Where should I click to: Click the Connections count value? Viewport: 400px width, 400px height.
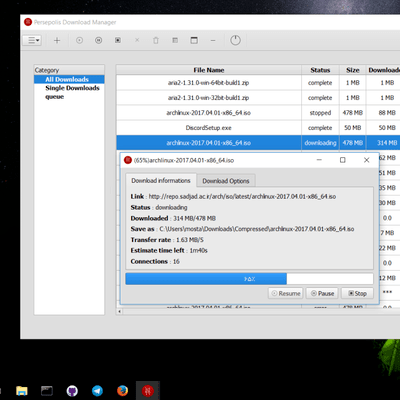point(176,261)
